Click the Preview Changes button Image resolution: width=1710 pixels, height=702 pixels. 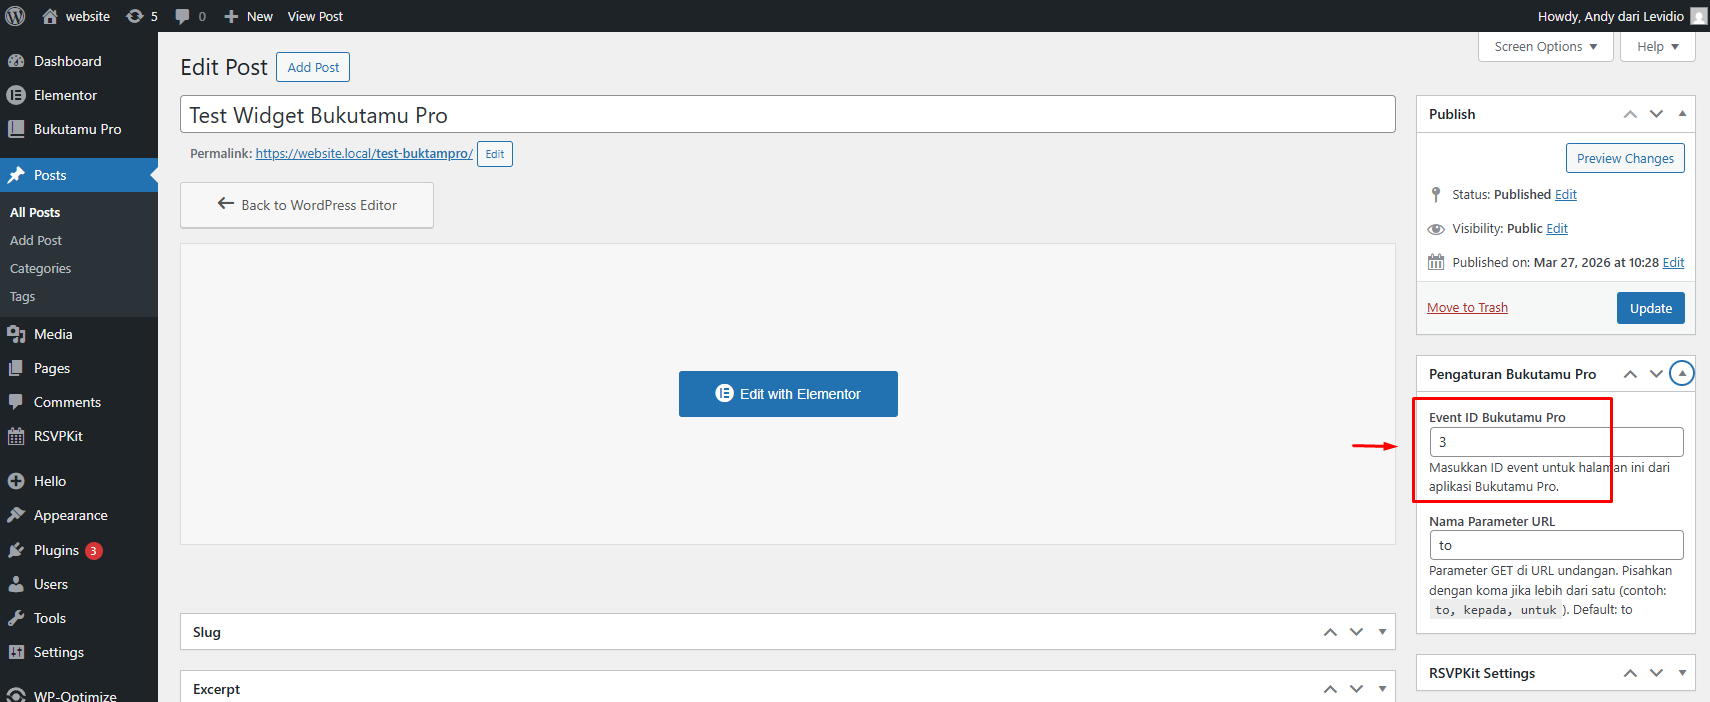pos(1625,158)
